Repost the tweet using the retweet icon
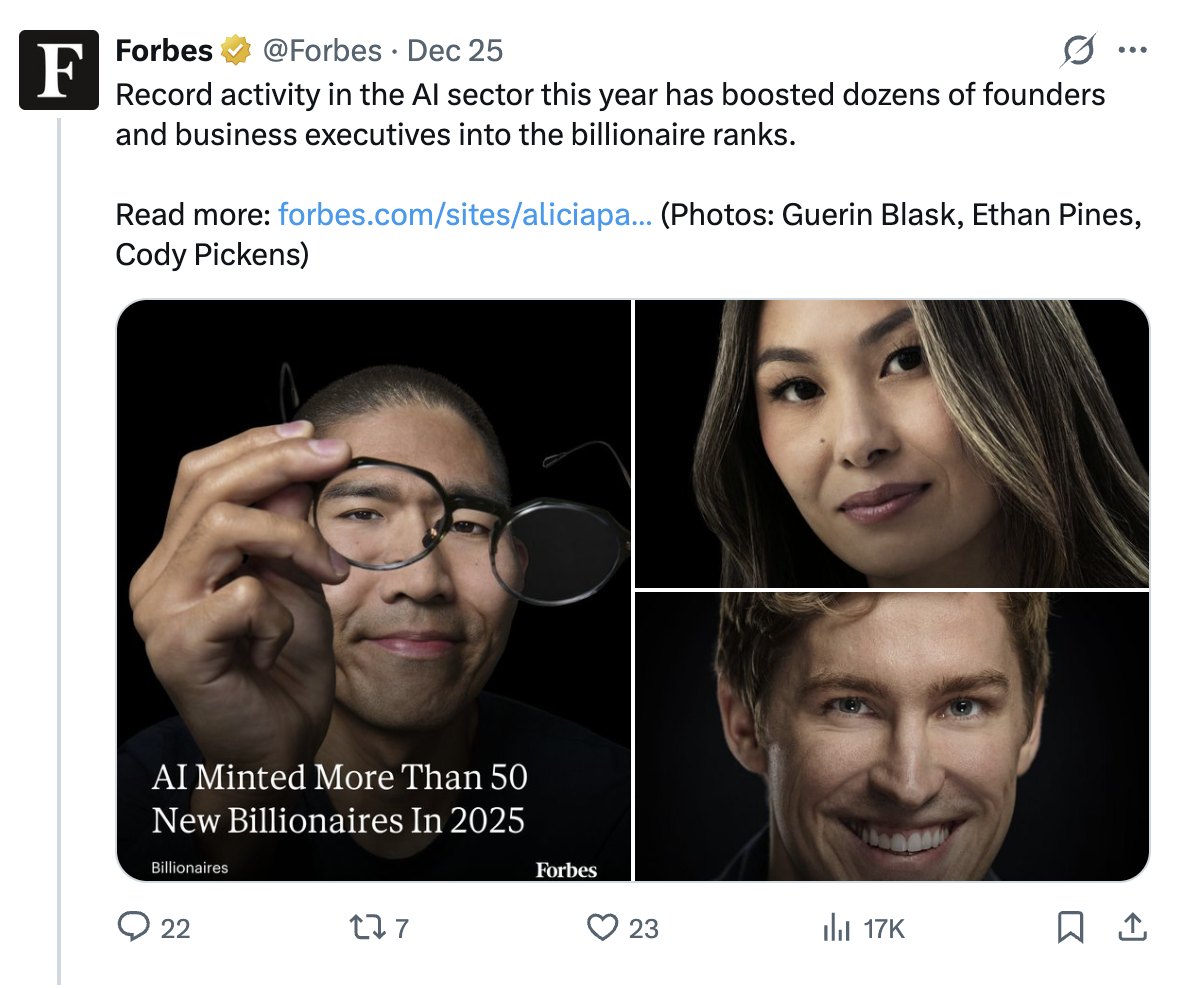This screenshot has height=988, width=1182. (x=361, y=928)
